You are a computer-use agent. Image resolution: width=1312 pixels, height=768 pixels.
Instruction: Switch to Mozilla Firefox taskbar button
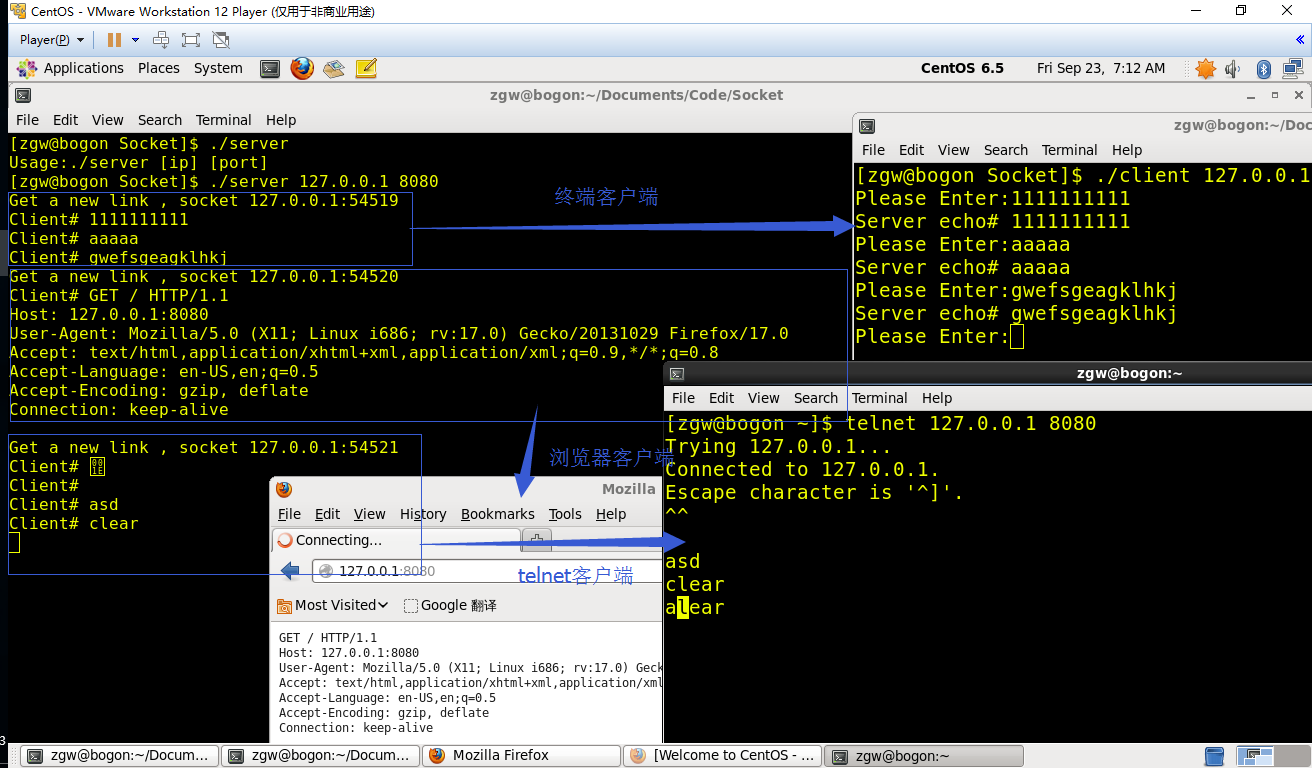(521, 756)
